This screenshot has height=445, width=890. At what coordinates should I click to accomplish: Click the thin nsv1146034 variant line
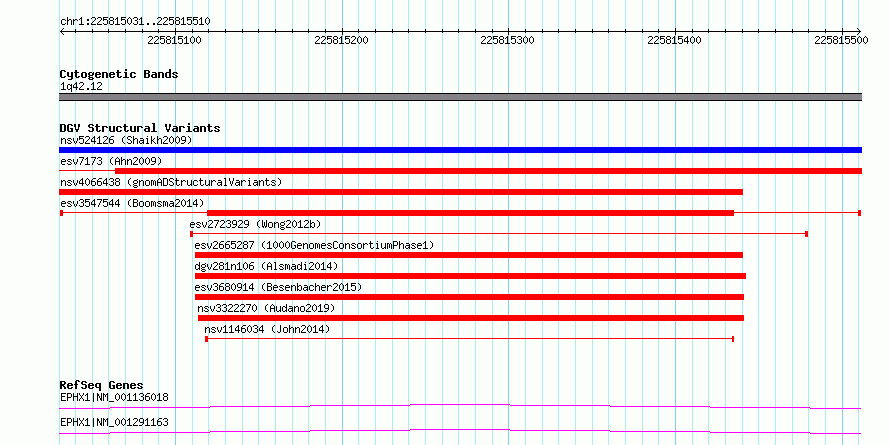pos(469,339)
